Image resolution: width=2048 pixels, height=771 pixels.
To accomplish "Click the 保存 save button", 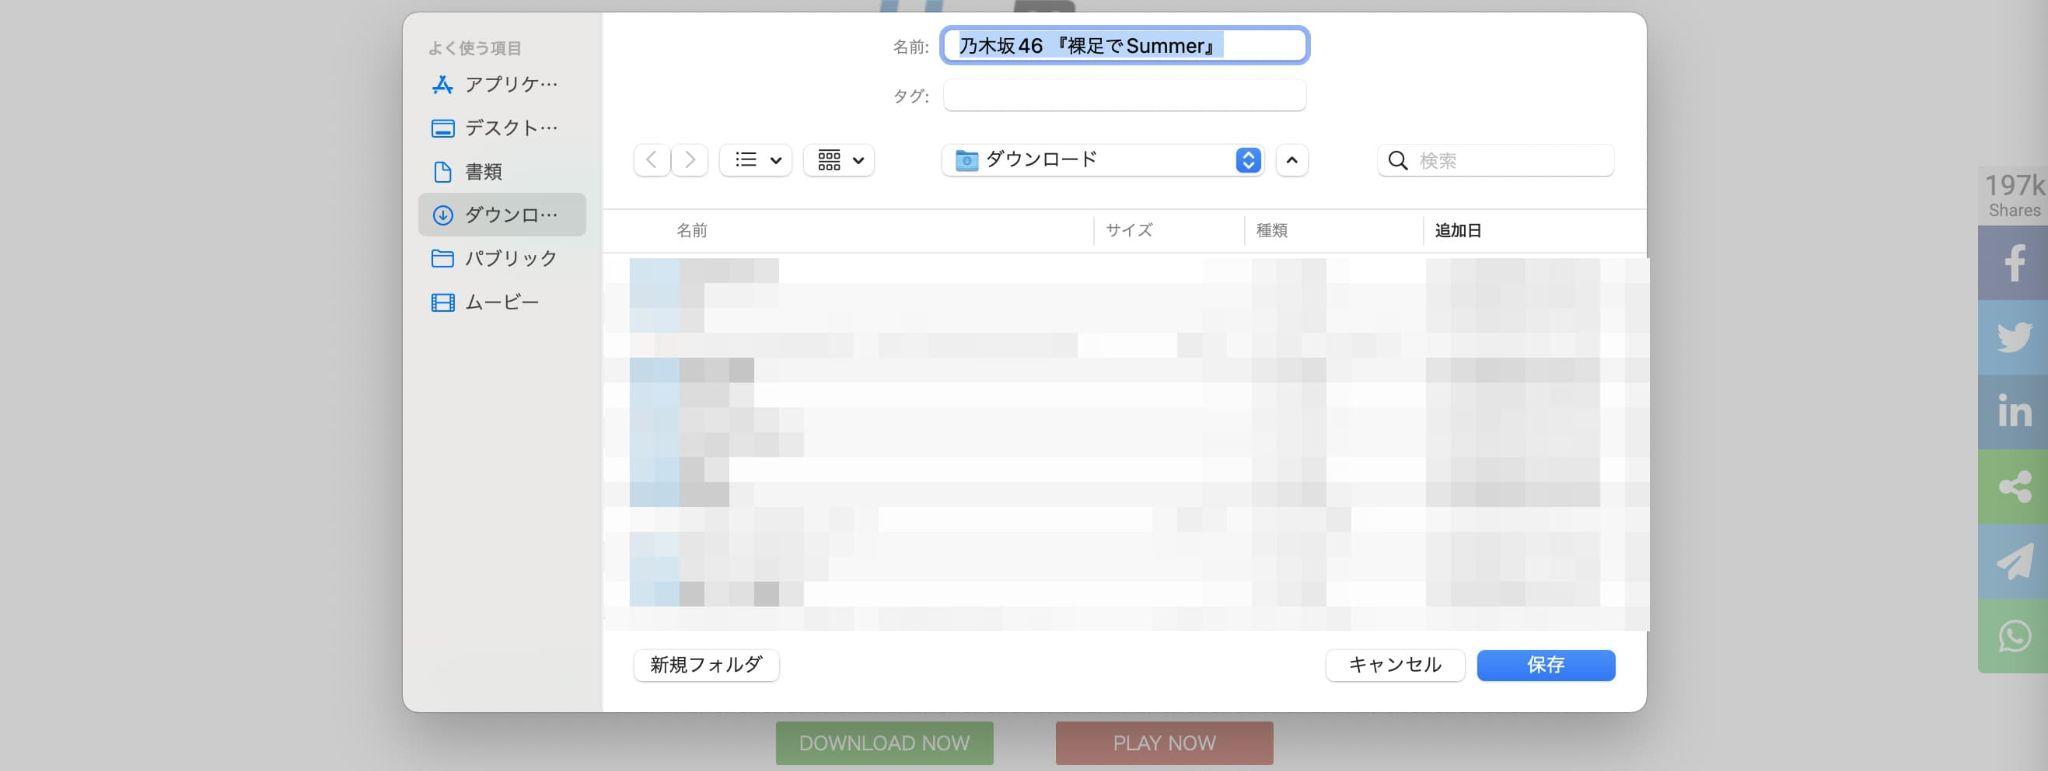I will click(x=1546, y=665).
